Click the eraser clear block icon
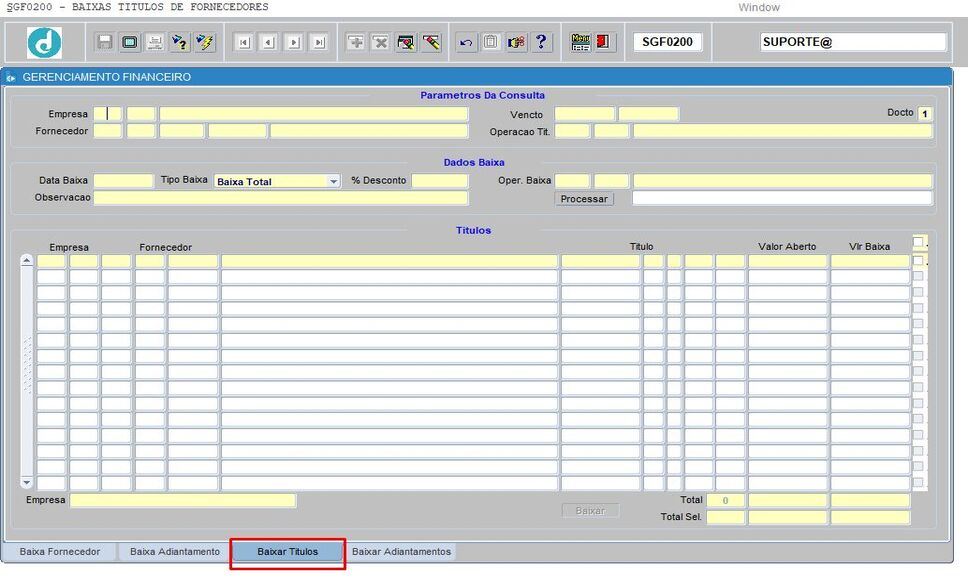Viewport: 968px width, 577px height. (x=431, y=42)
